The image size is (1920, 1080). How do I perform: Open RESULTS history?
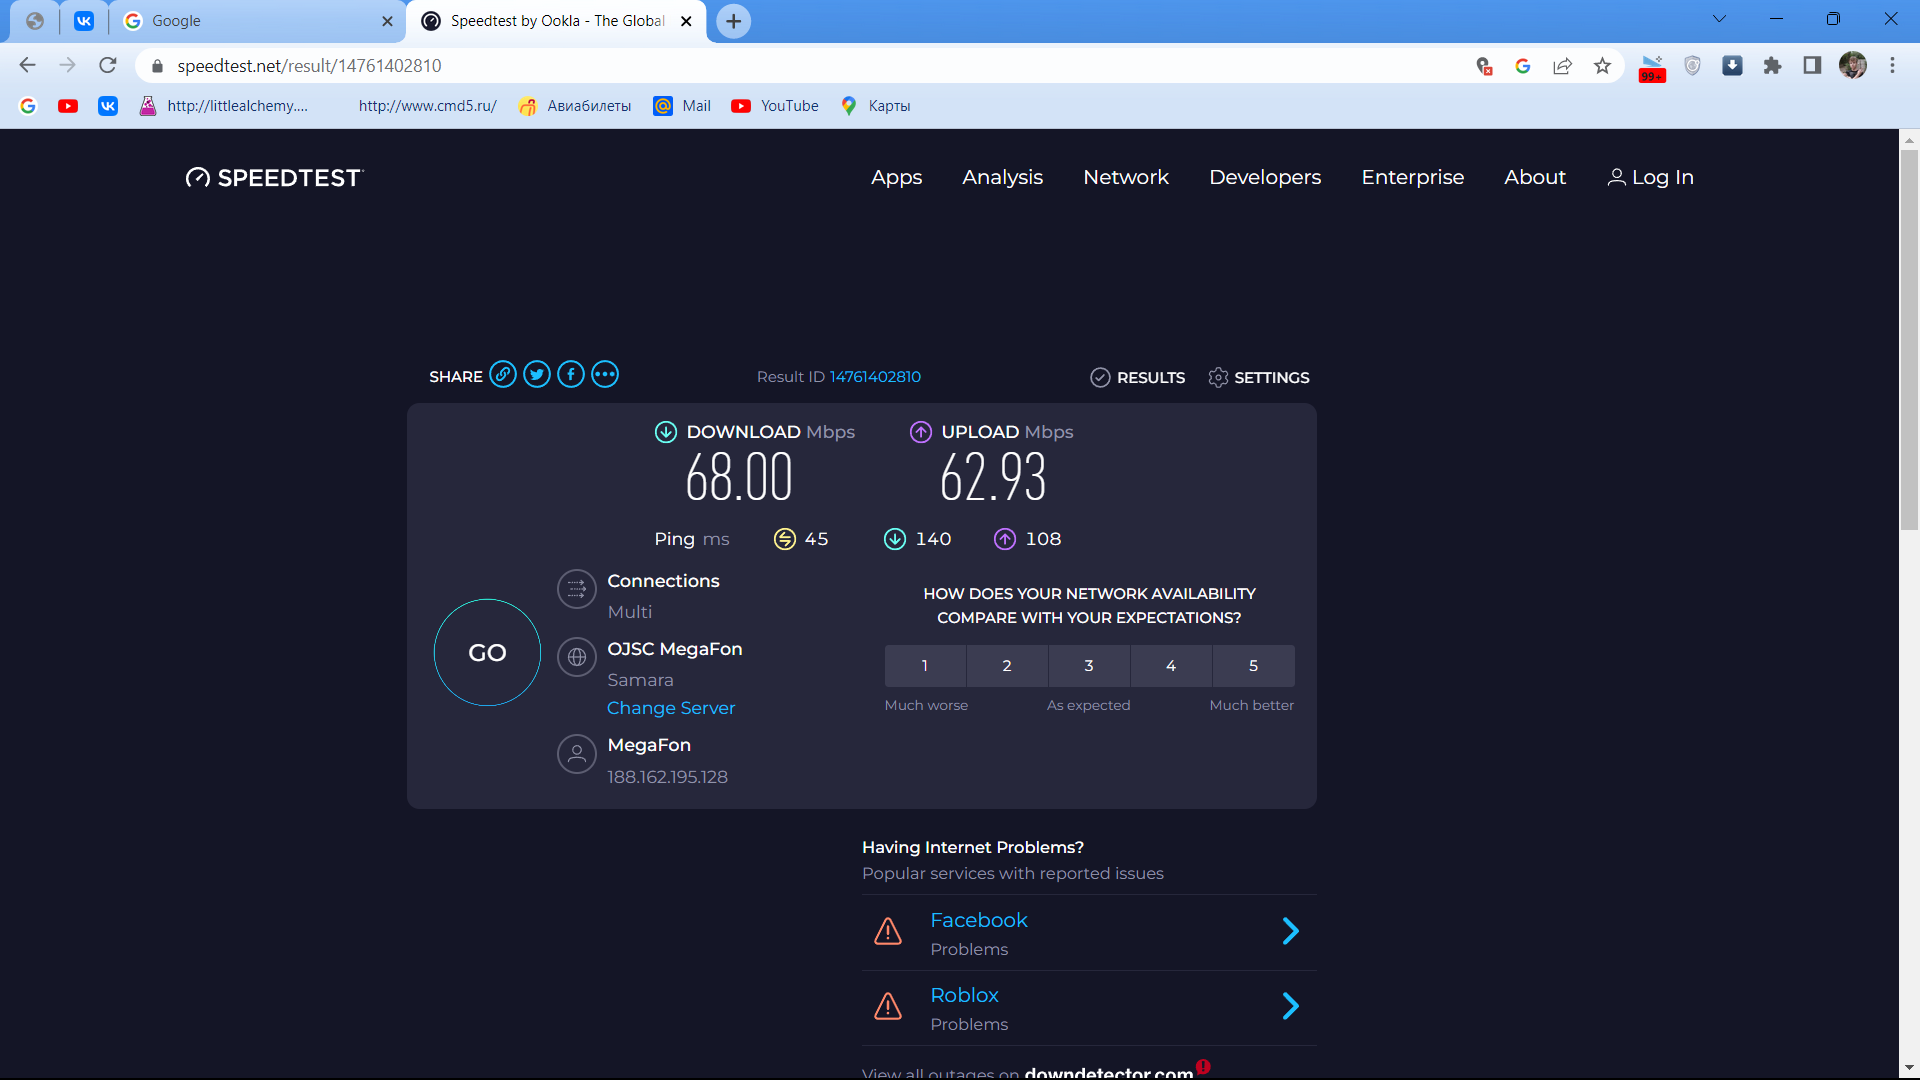coord(1138,377)
